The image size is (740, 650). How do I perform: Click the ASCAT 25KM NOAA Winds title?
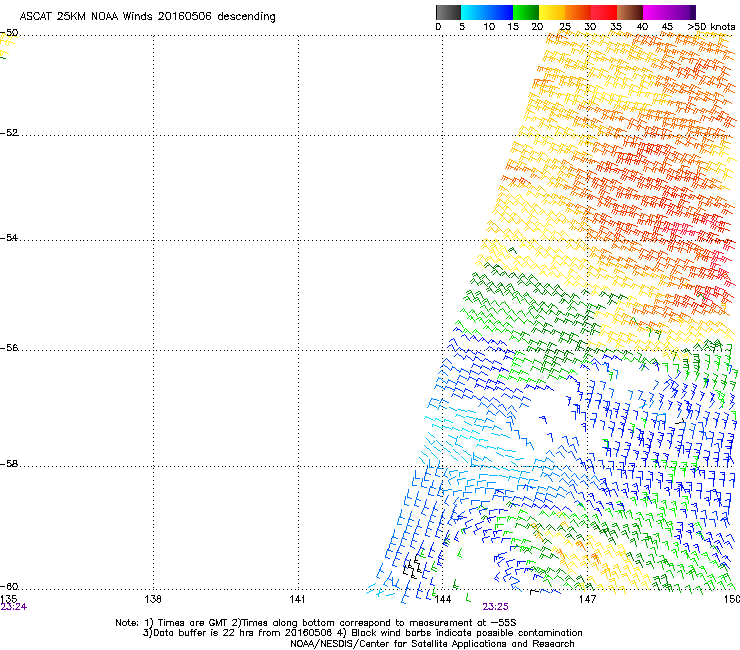click(x=147, y=16)
